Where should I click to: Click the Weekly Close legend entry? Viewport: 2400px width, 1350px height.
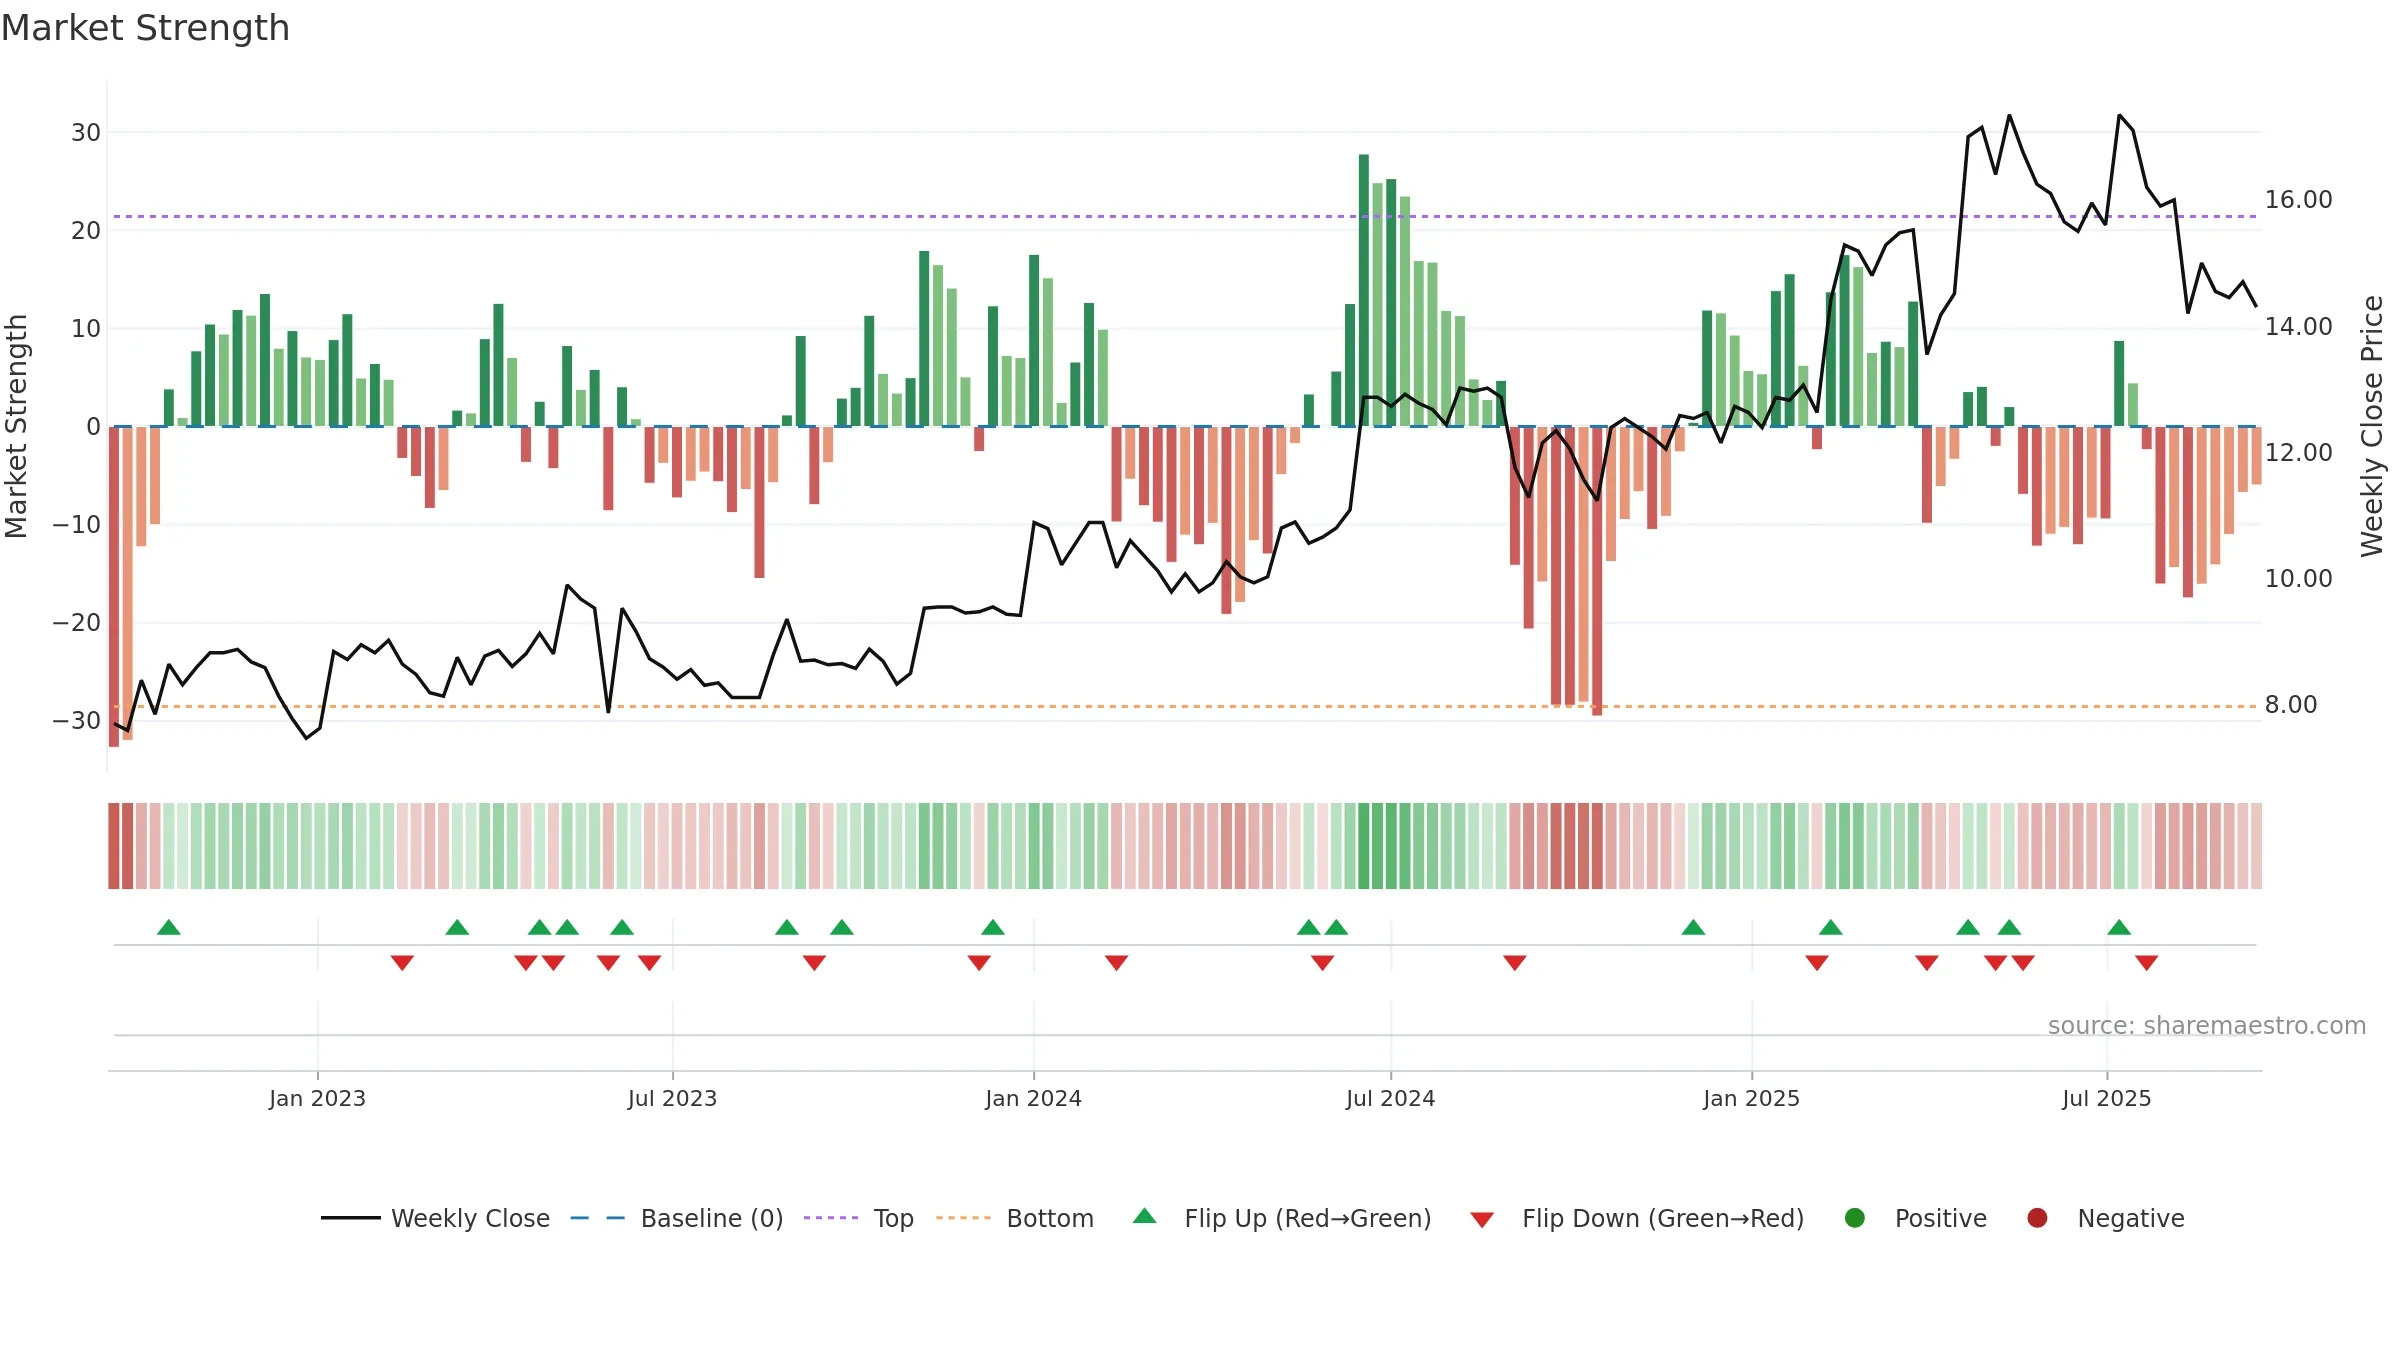pyautogui.click(x=435, y=1218)
